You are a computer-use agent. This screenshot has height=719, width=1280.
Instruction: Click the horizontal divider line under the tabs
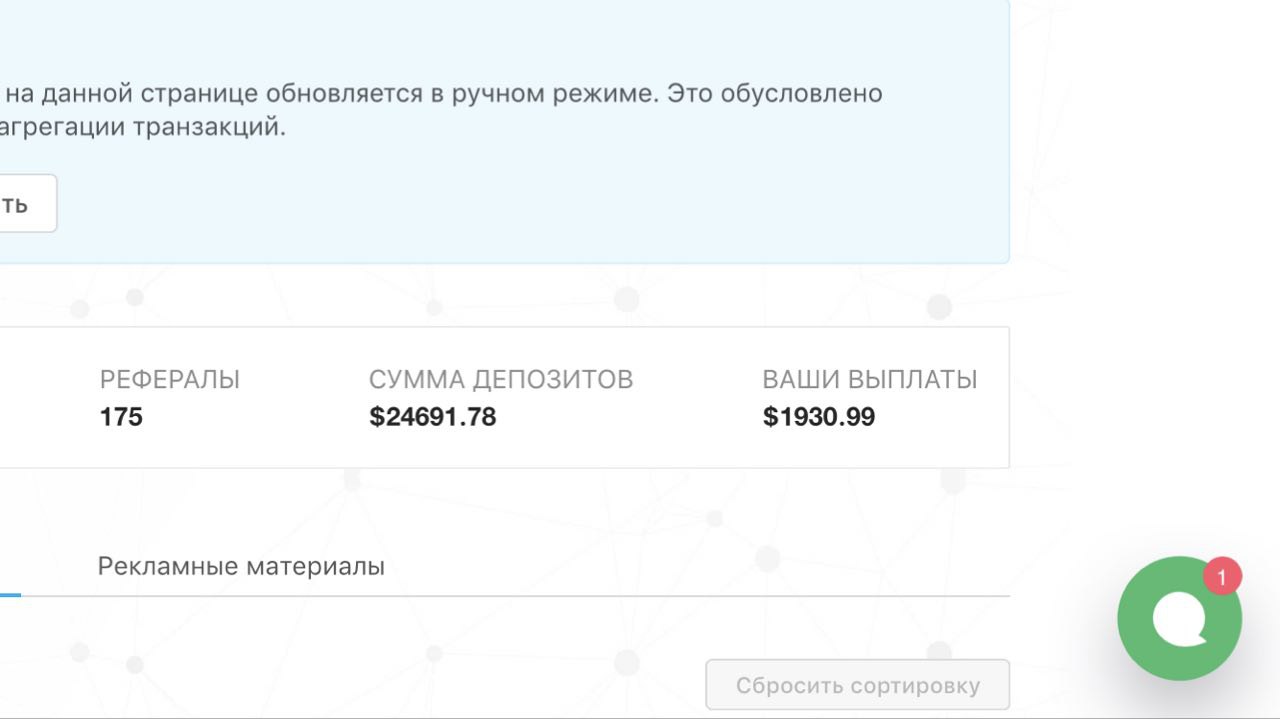[505, 596]
